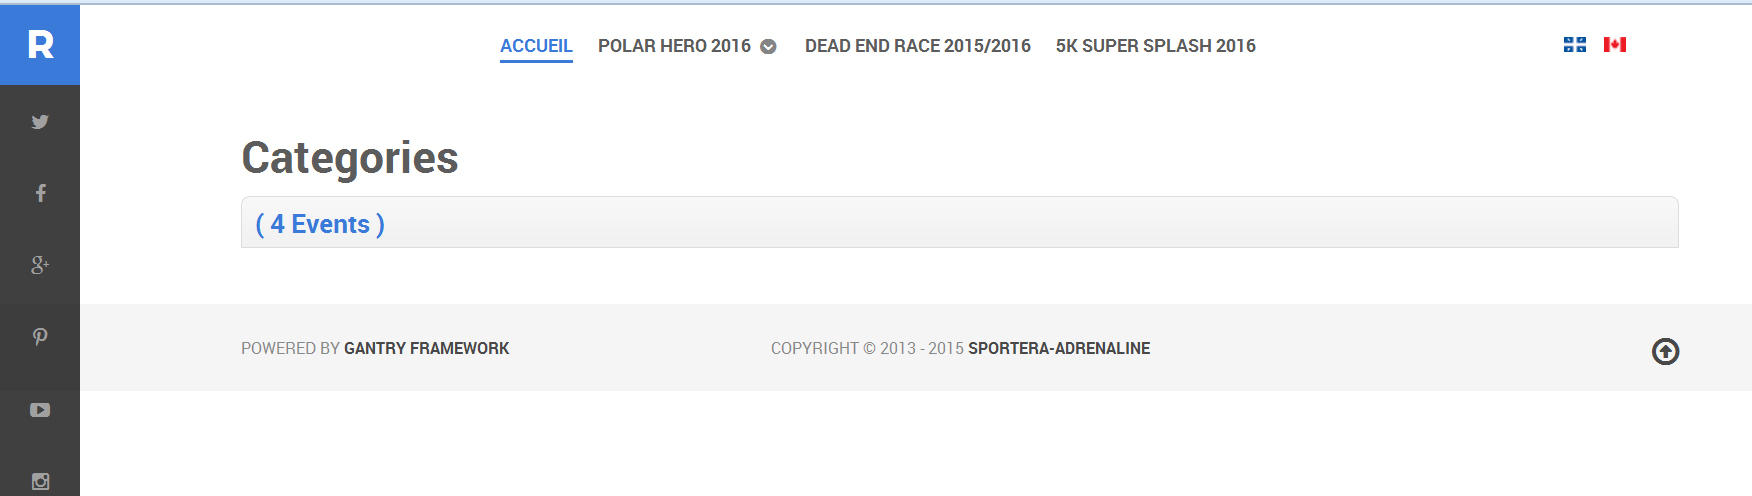Switch language using the Quebec flag

(1575, 45)
